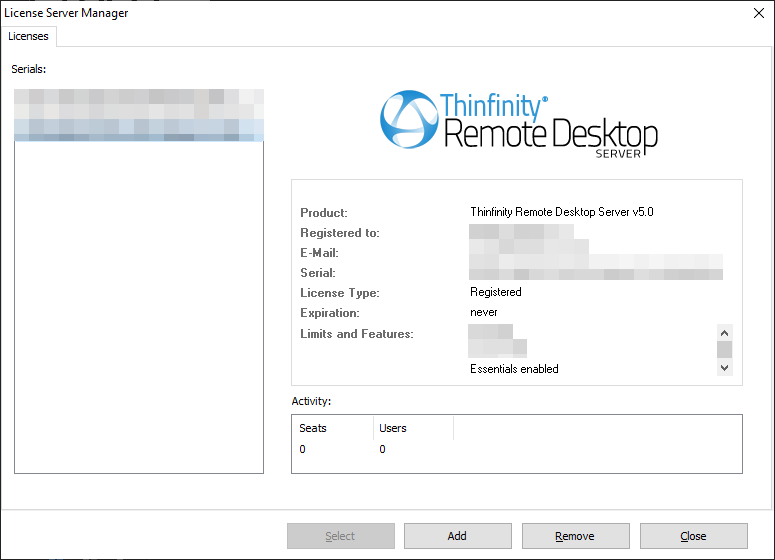Close the License Server Manager dialog
The image size is (775, 560).
[x=693, y=536]
